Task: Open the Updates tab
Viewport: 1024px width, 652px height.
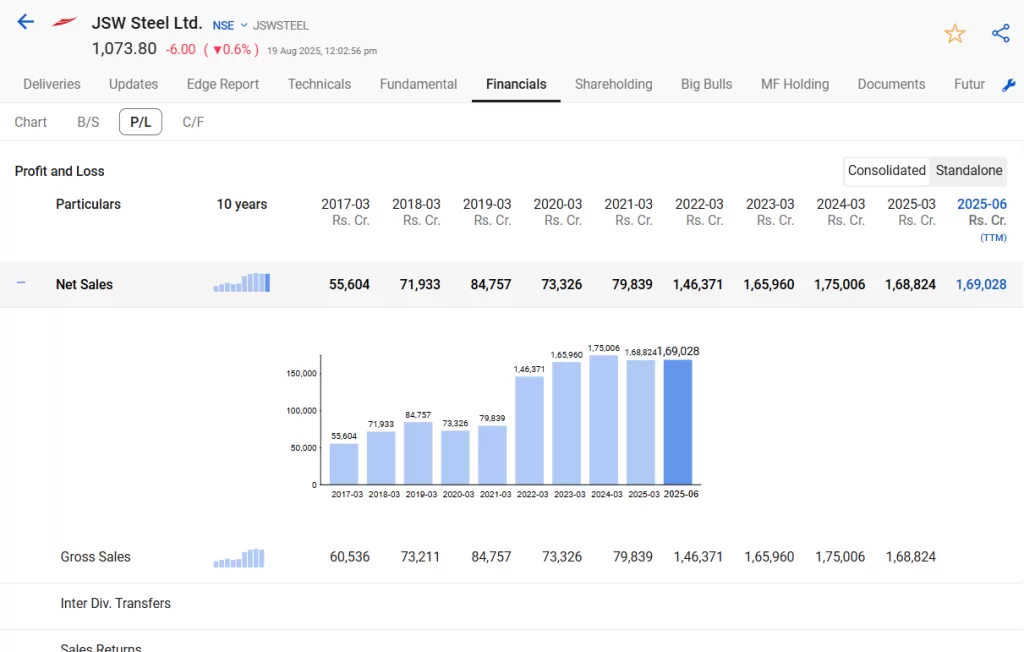Action: click(133, 84)
